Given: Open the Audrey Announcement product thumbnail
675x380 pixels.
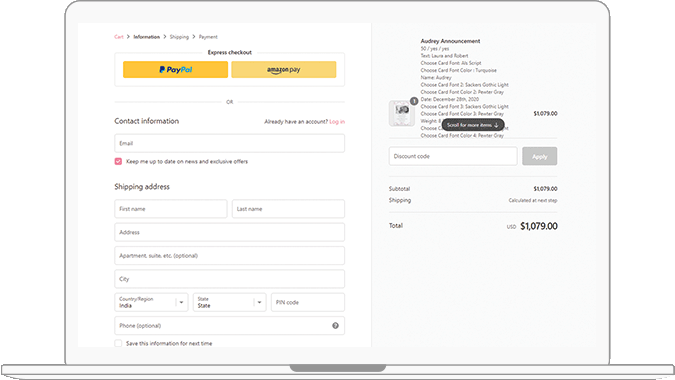Looking at the screenshot, I should tap(402, 113).
